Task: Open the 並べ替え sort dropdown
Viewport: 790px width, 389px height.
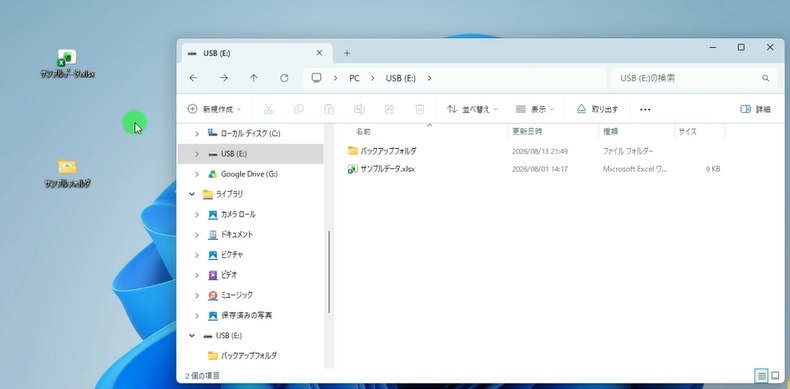Action: pos(472,109)
